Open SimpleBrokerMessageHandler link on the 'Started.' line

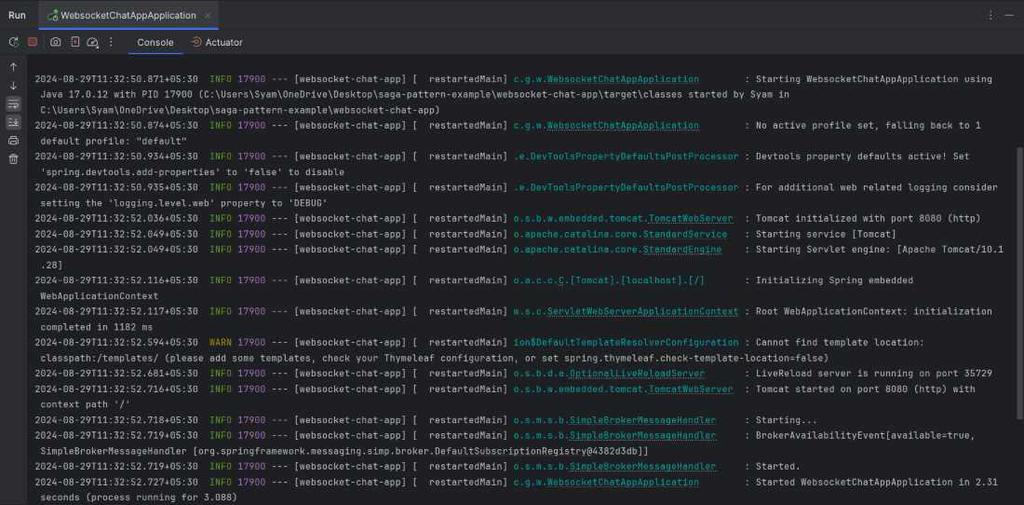point(643,466)
